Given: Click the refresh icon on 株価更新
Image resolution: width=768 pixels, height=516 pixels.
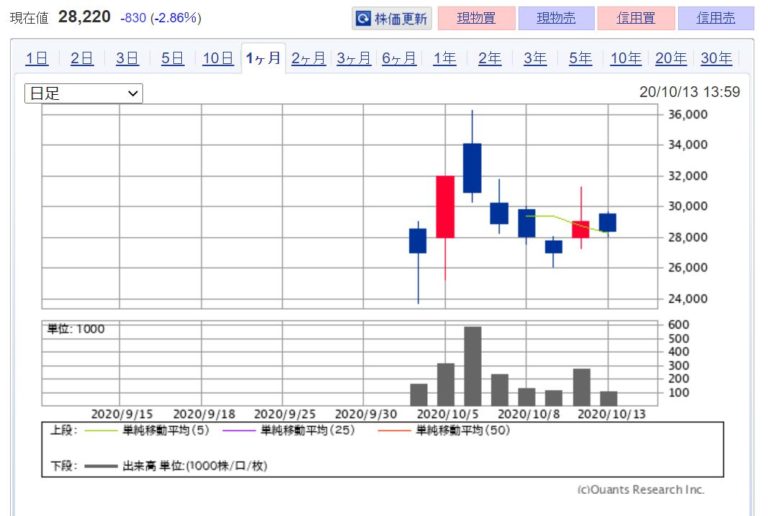Looking at the screenshot, I should (363, 19).
